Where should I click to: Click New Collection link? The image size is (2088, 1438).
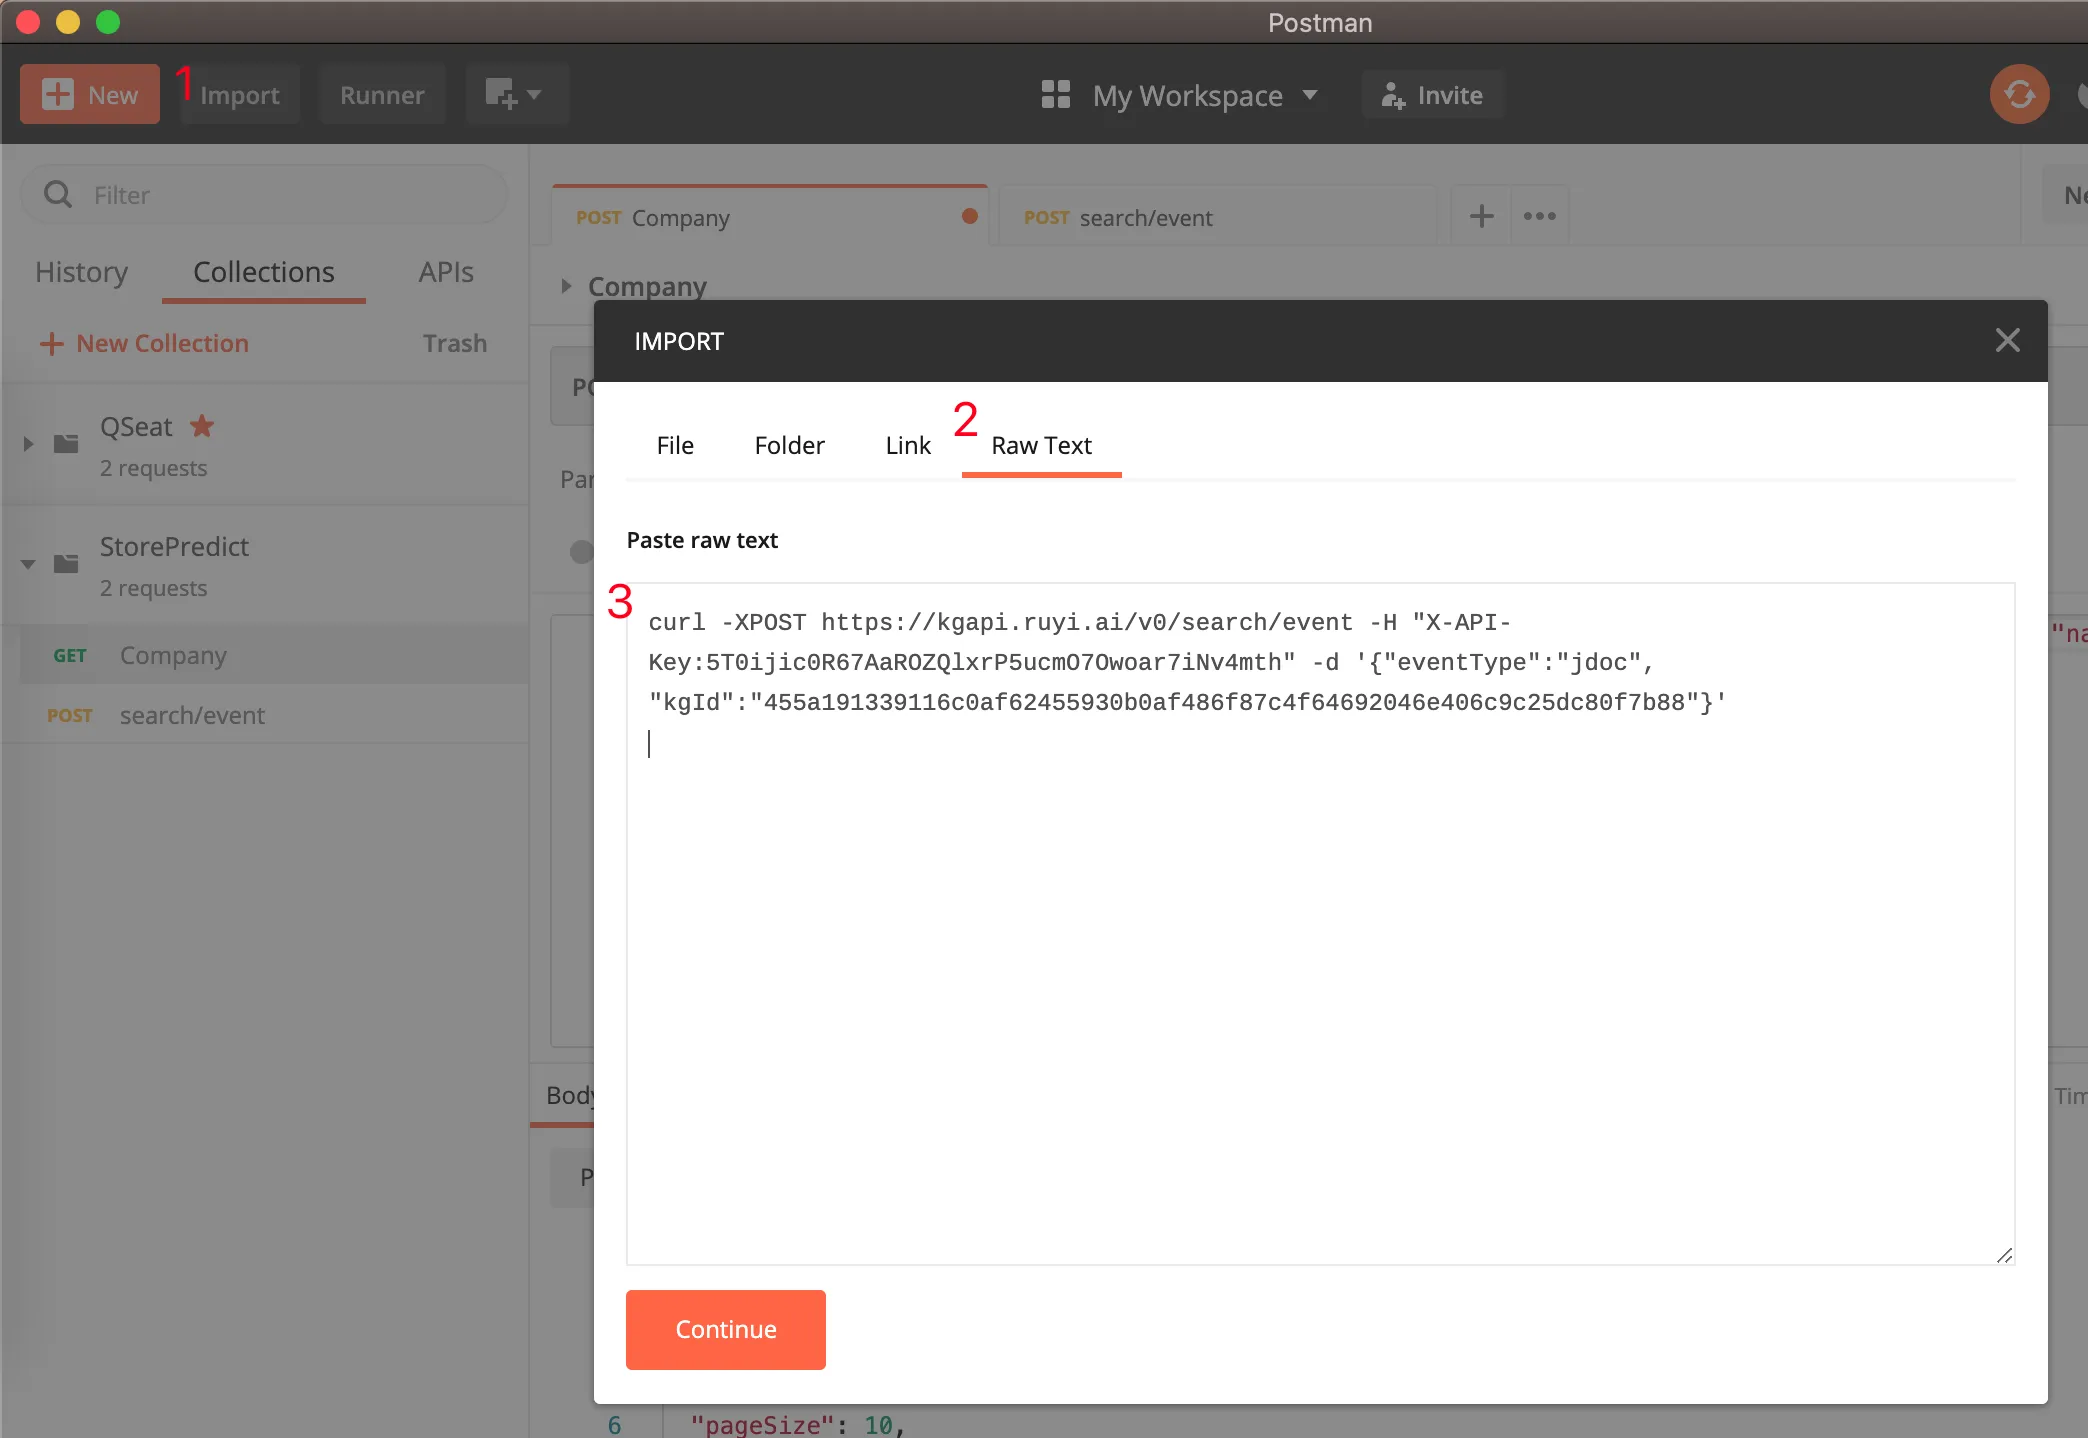tap(145, 343)
